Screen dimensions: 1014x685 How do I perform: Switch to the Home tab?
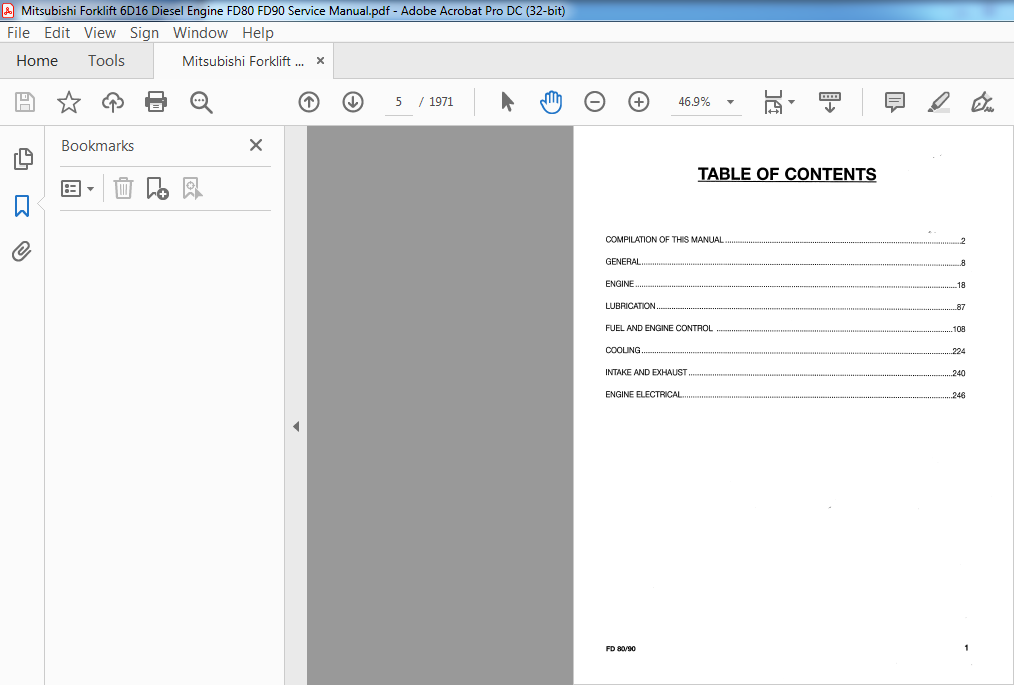tap(37, 61)
